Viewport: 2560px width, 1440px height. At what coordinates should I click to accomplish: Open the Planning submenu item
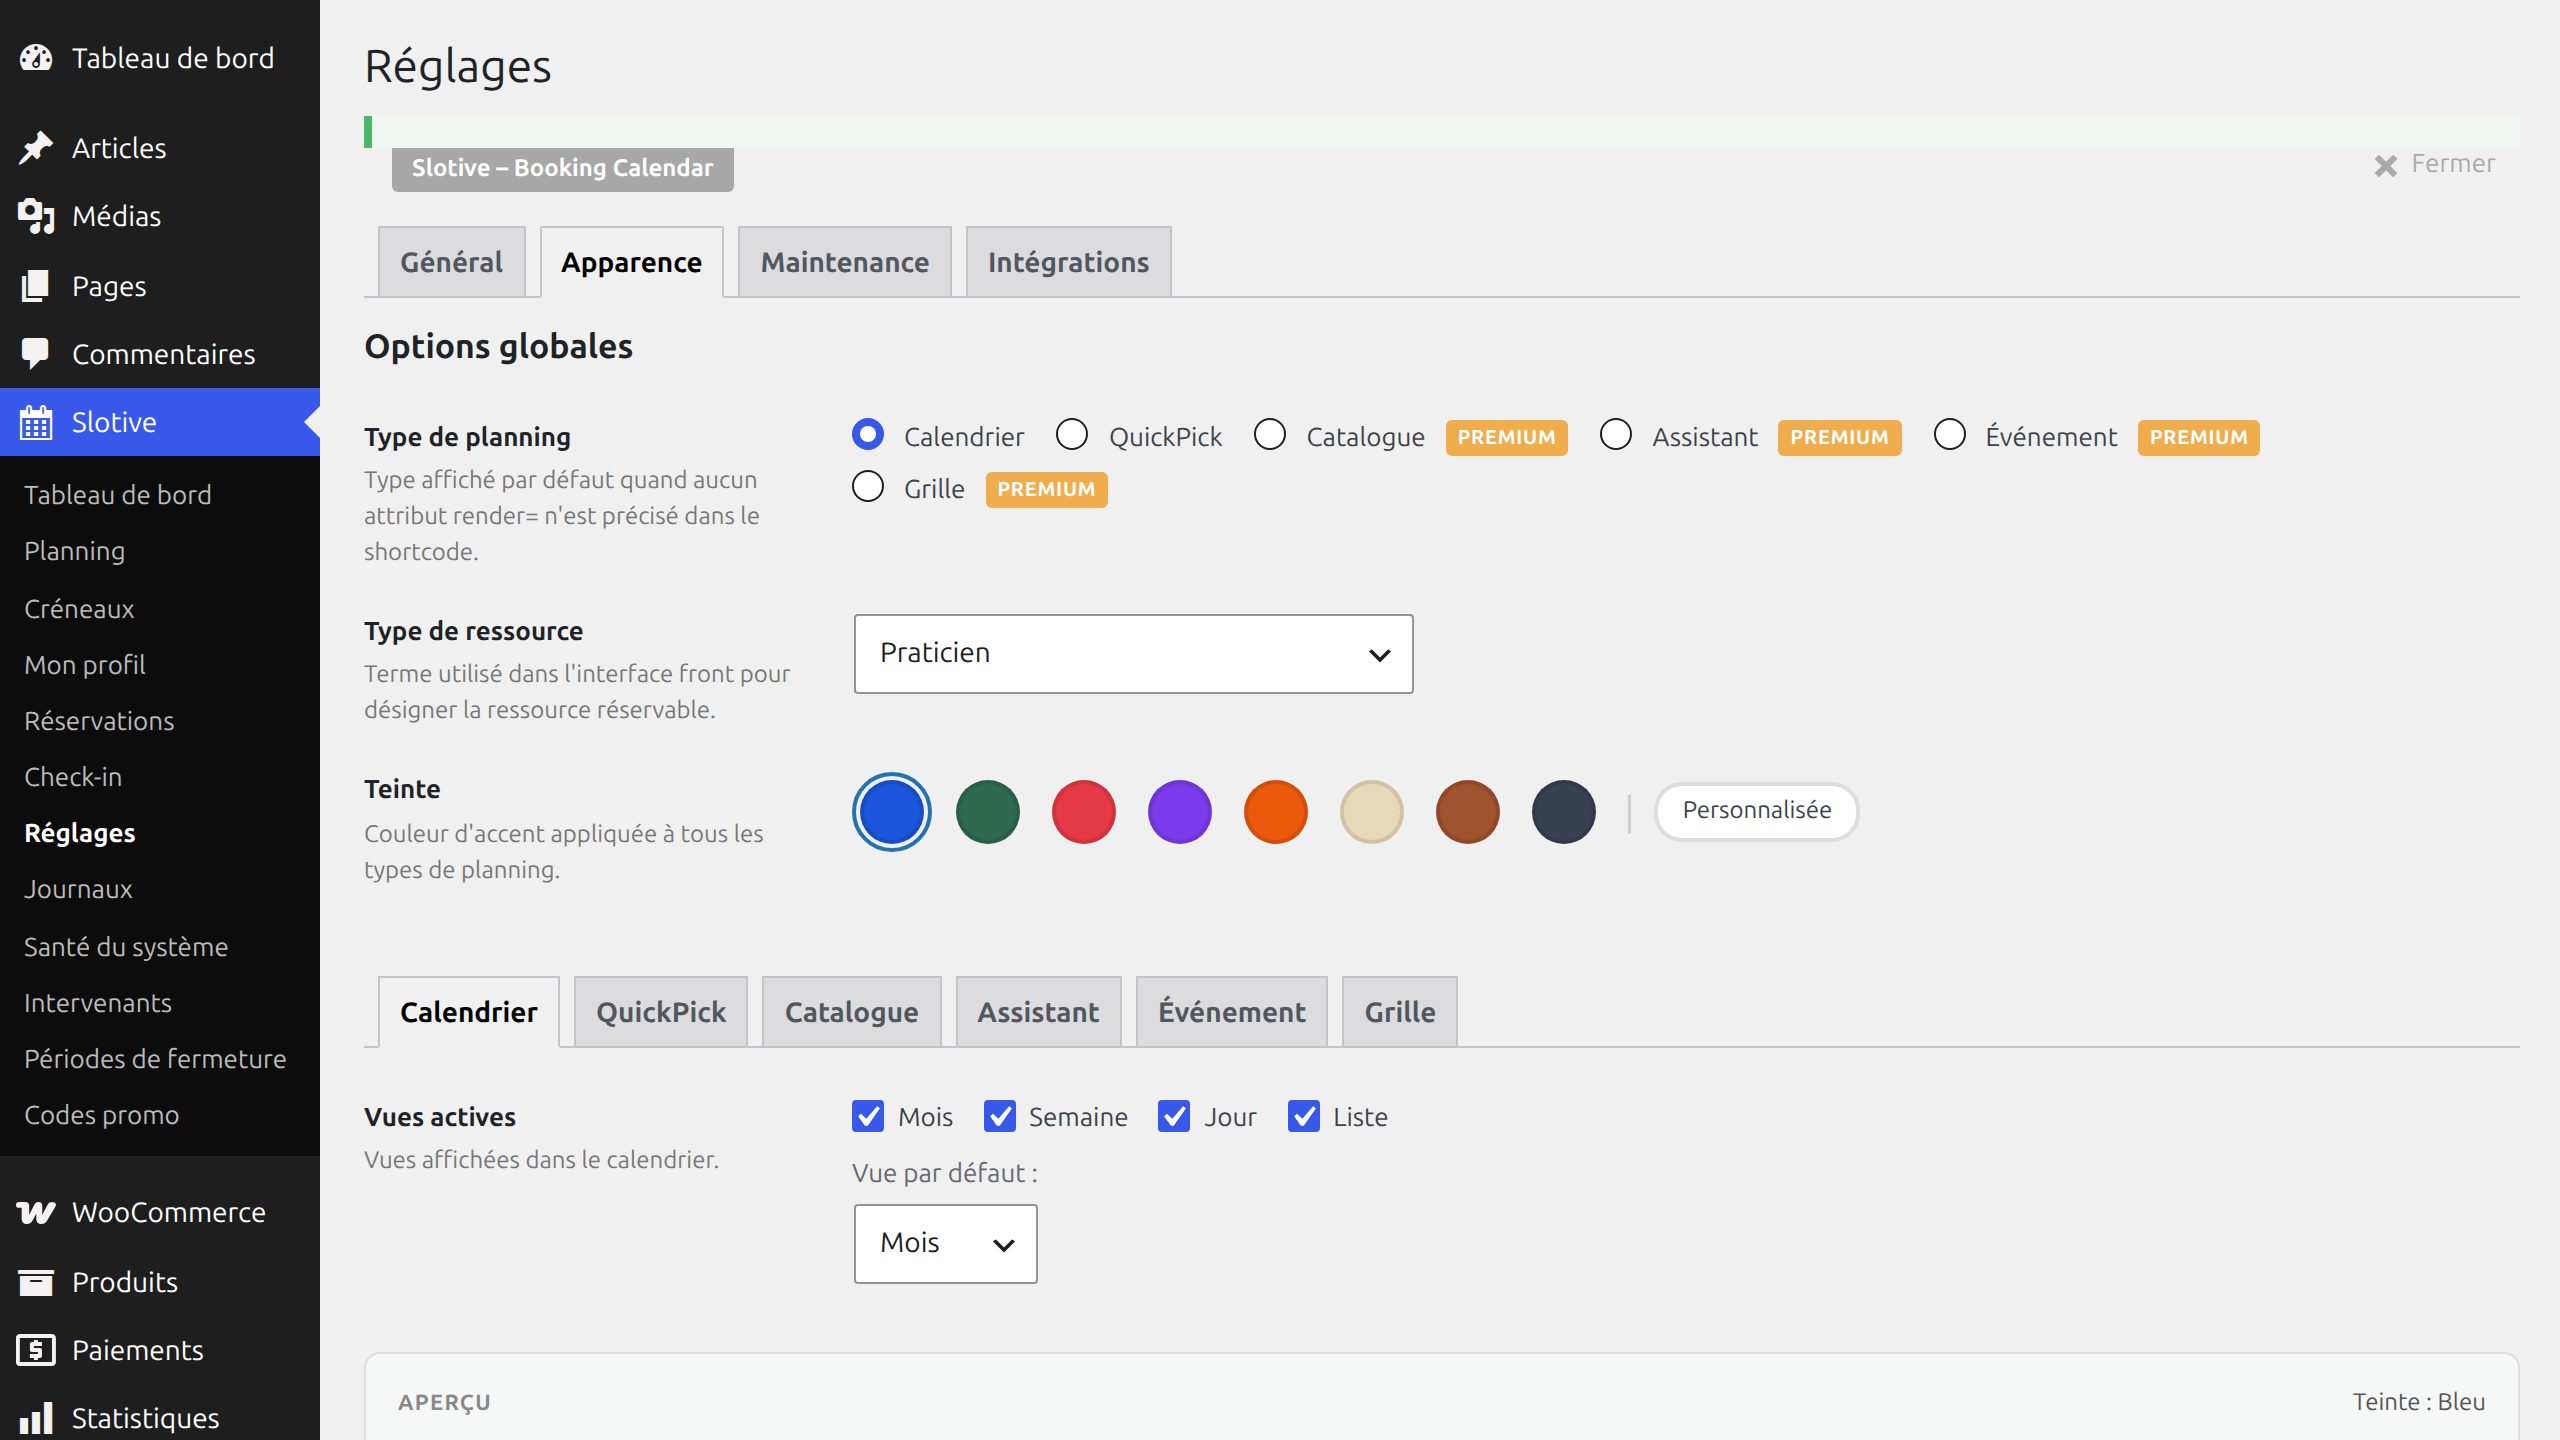point(75,551)
